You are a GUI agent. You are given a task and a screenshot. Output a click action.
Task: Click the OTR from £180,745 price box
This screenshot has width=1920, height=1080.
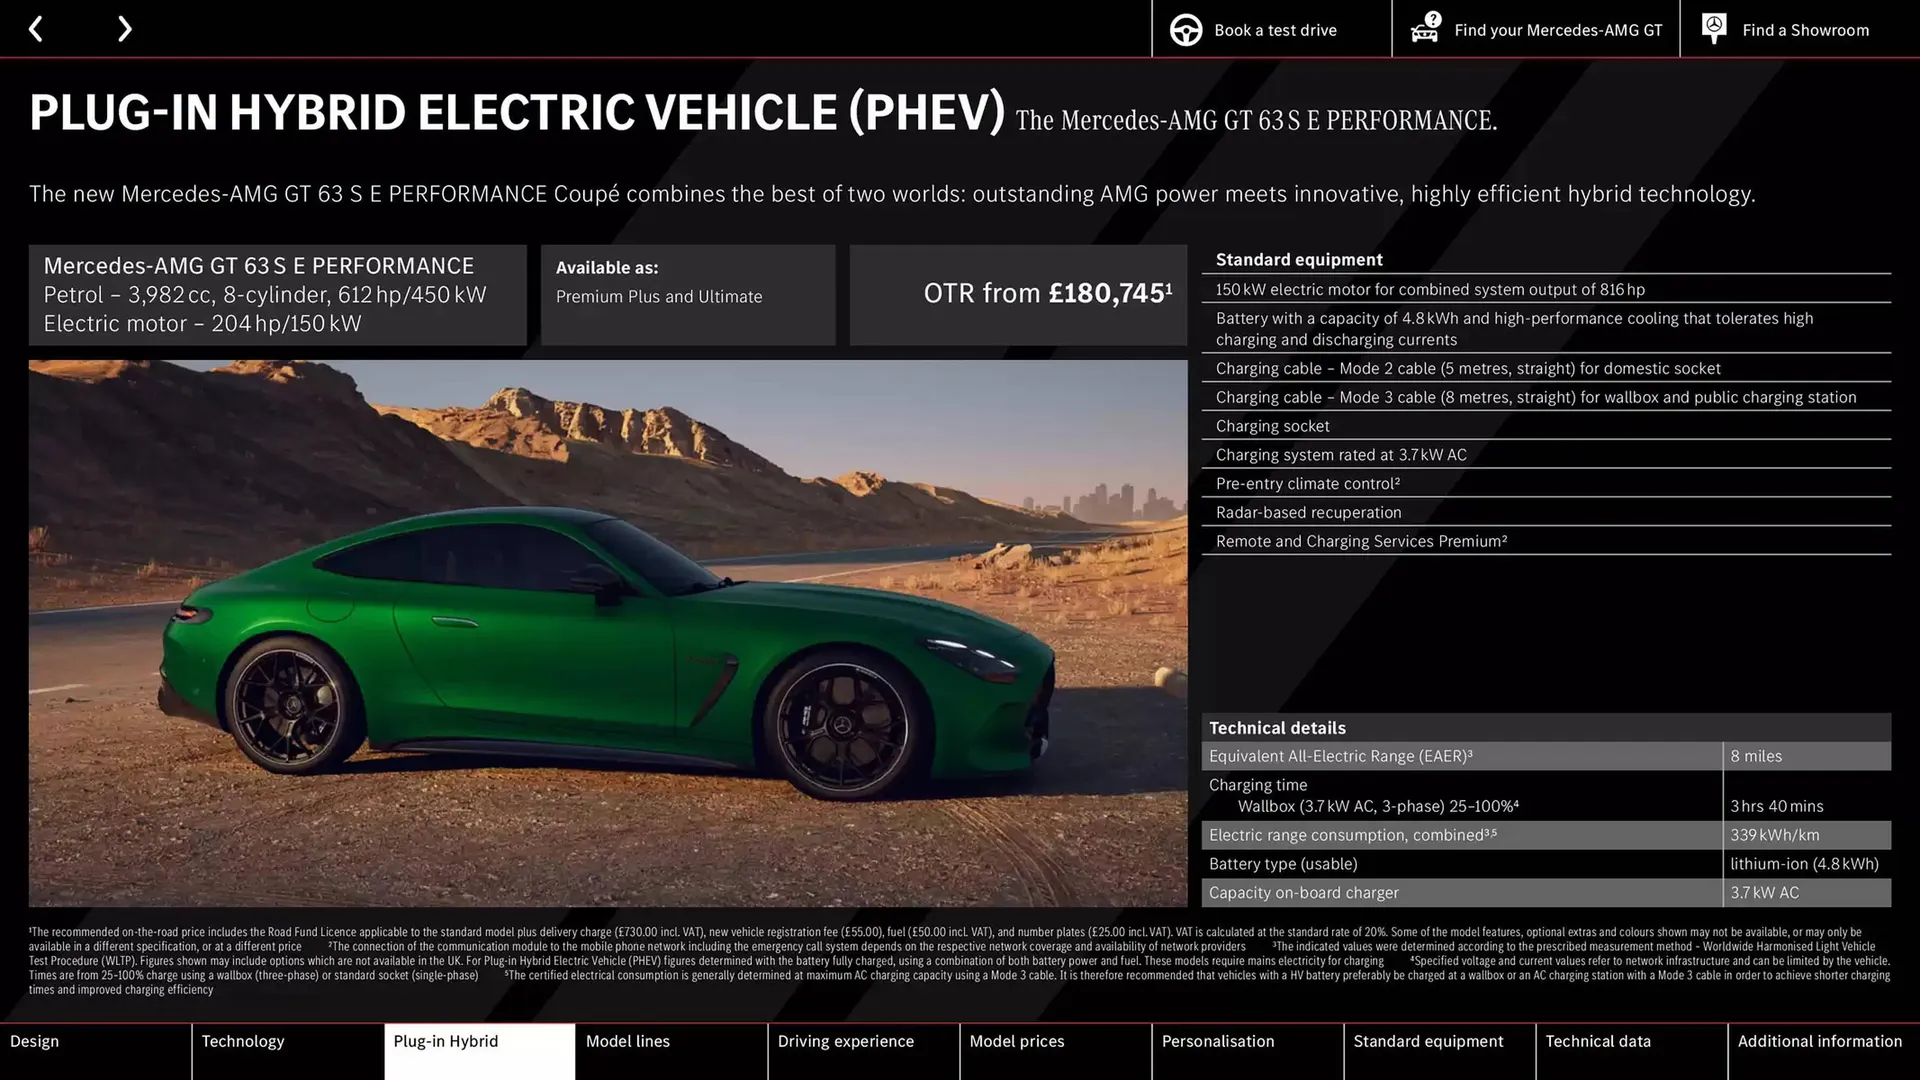pos(1018,295)
